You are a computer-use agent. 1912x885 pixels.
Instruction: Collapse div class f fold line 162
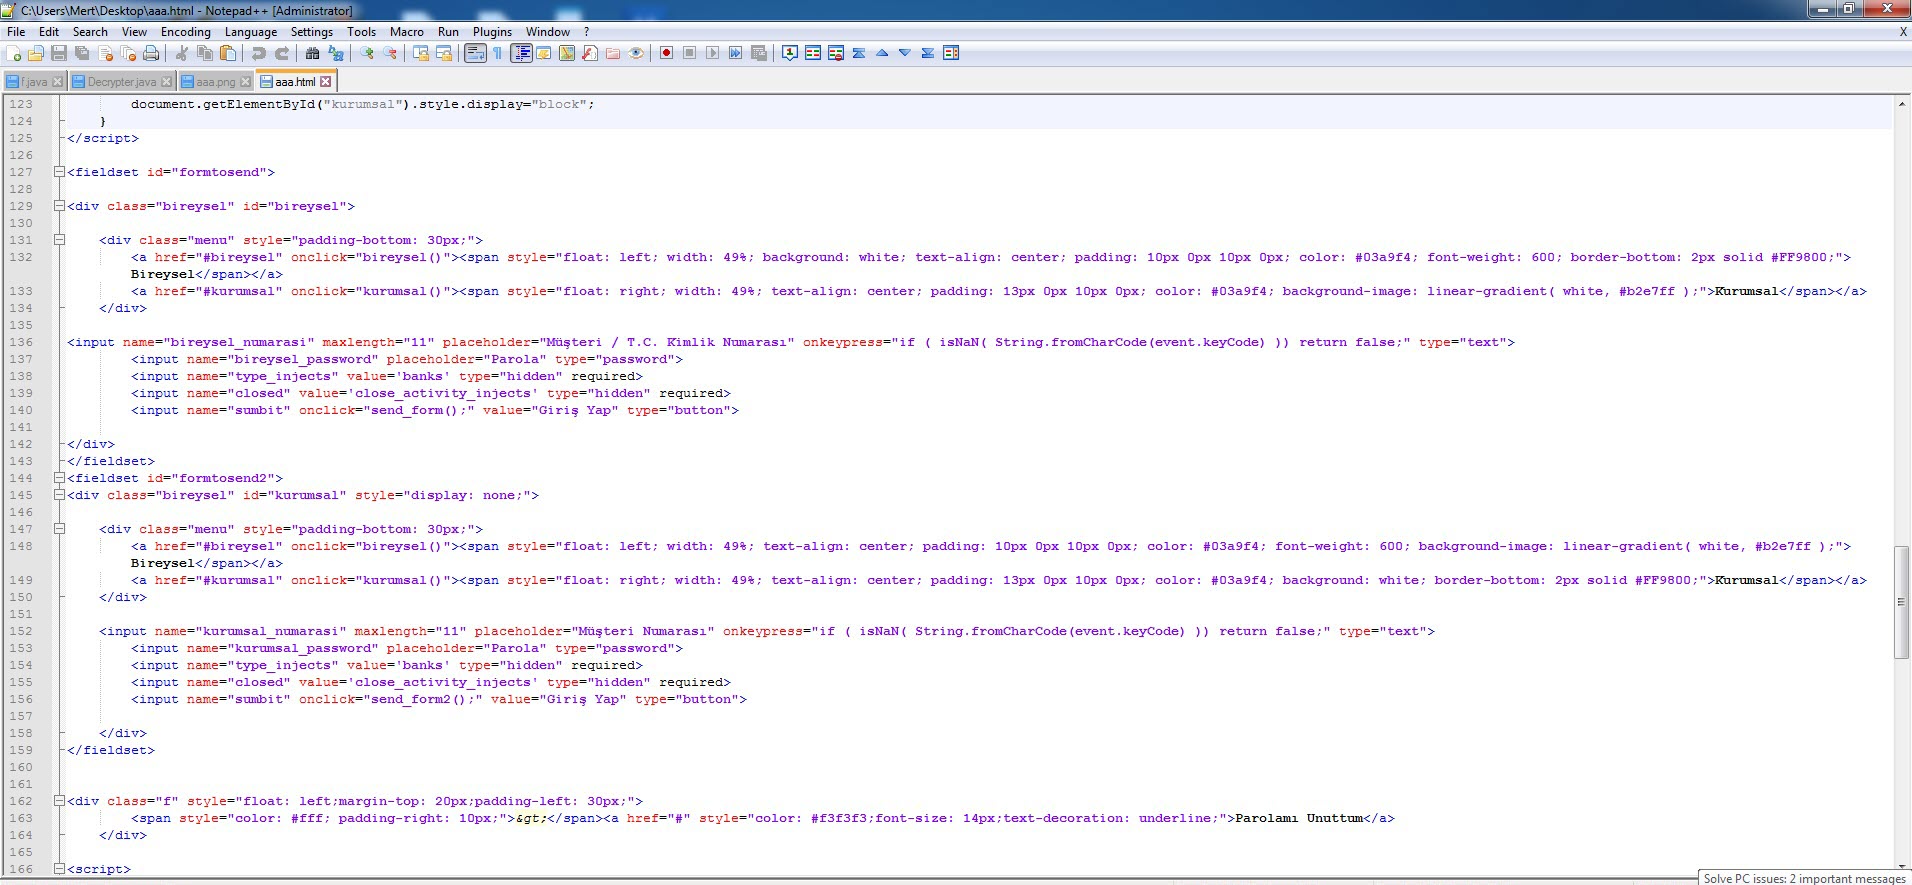click(59, 801)
